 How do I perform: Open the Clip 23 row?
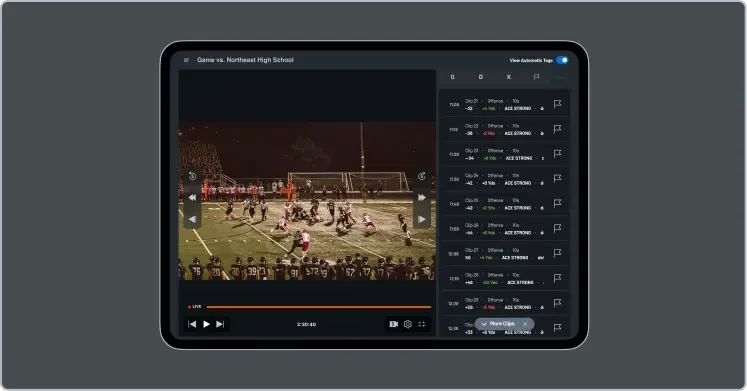(x=505, y=154)
